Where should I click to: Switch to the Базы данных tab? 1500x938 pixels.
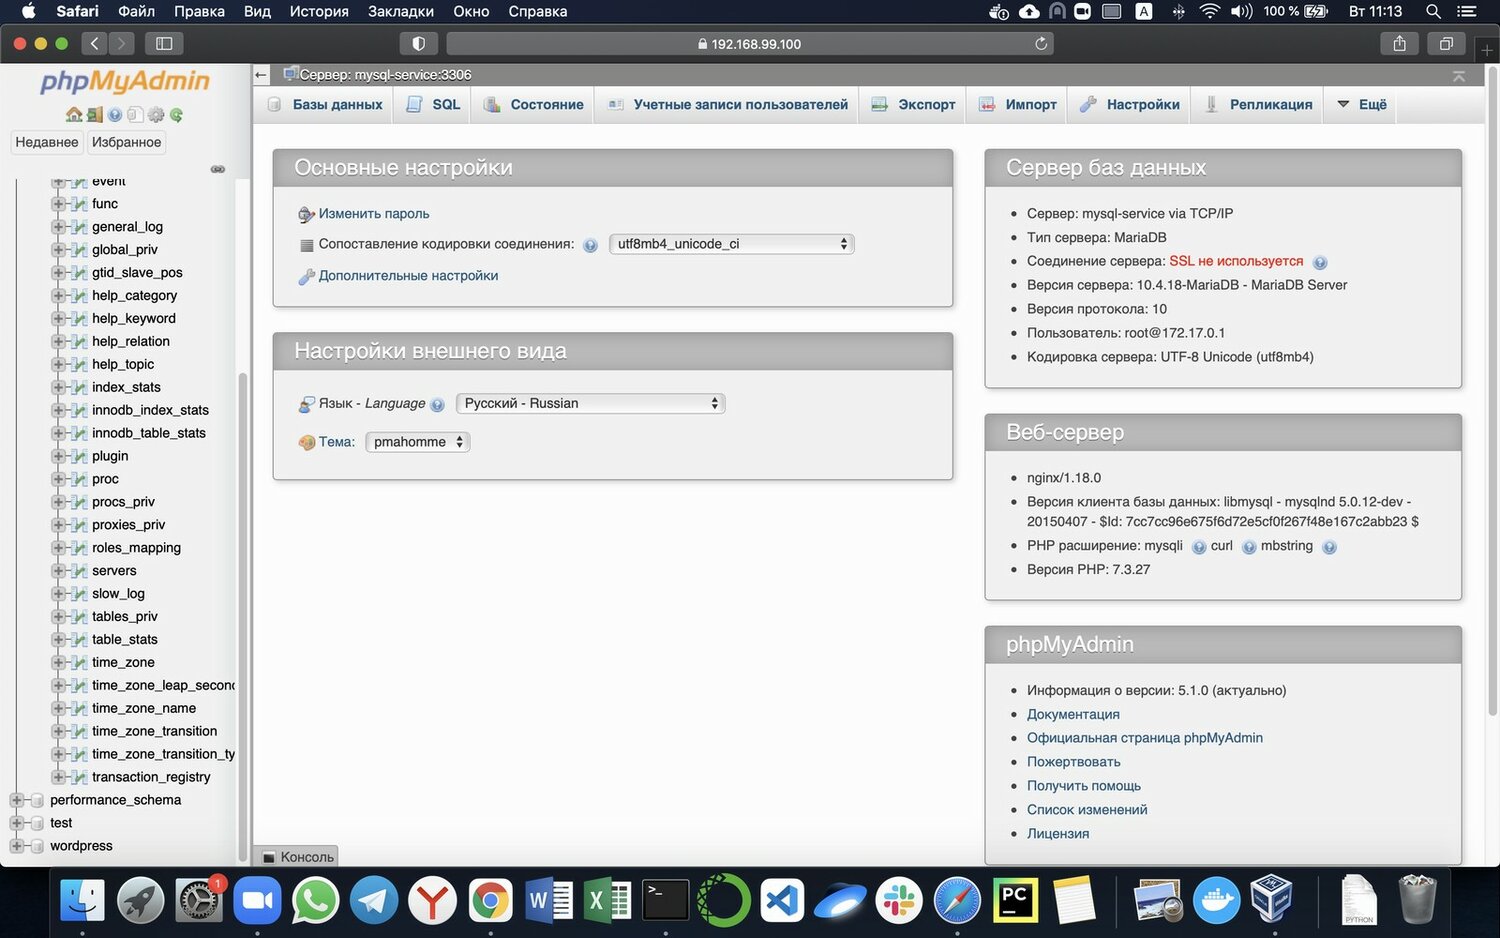tap(325, 104)
